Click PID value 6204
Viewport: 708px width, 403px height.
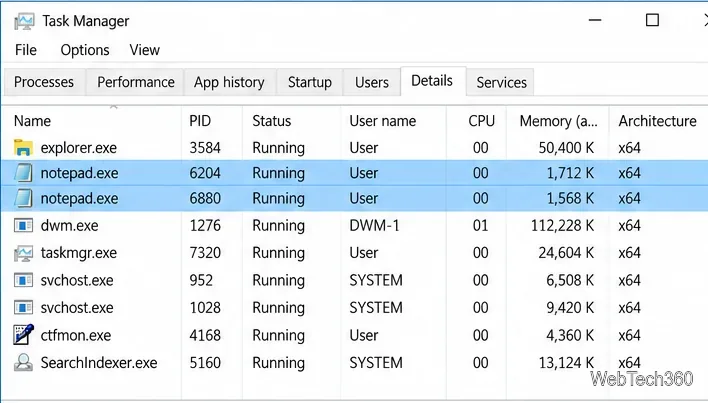pos(205,173)
